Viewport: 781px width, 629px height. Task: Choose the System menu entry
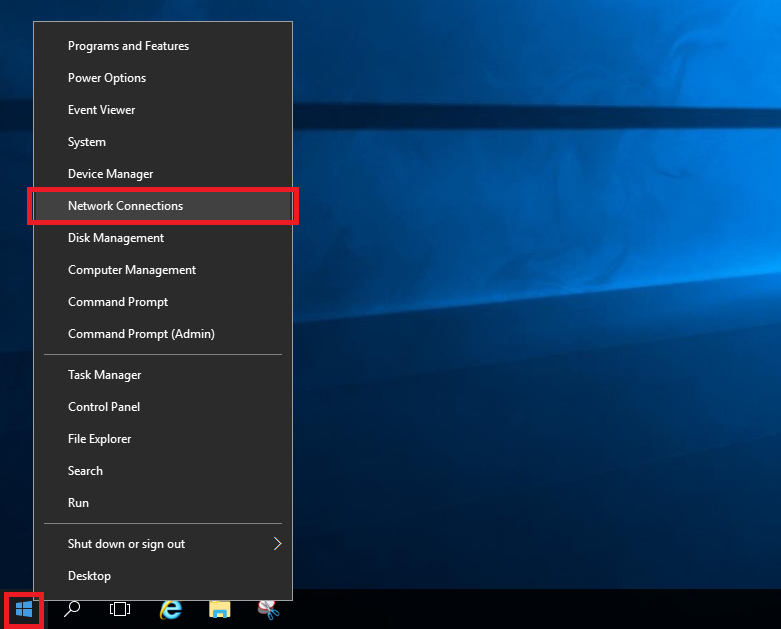tap(163, 142)
